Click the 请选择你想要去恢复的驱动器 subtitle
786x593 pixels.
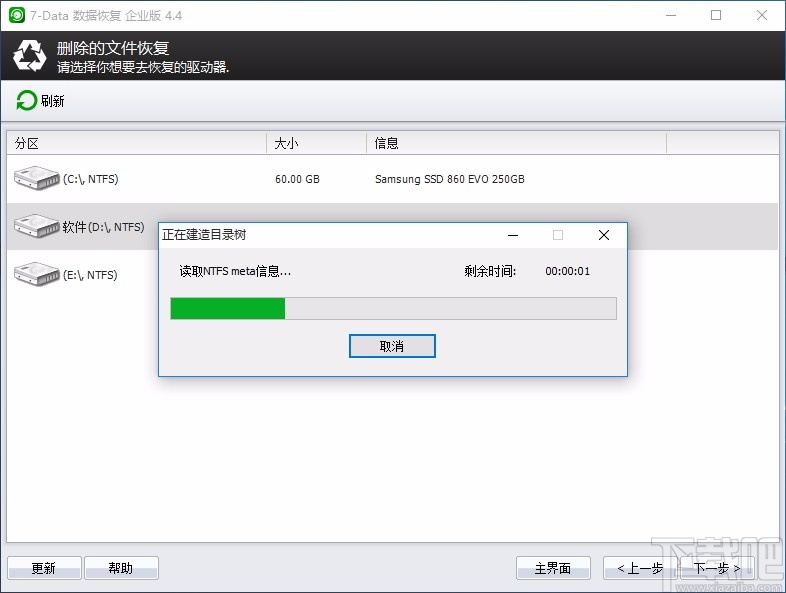(x=143, y=67)
